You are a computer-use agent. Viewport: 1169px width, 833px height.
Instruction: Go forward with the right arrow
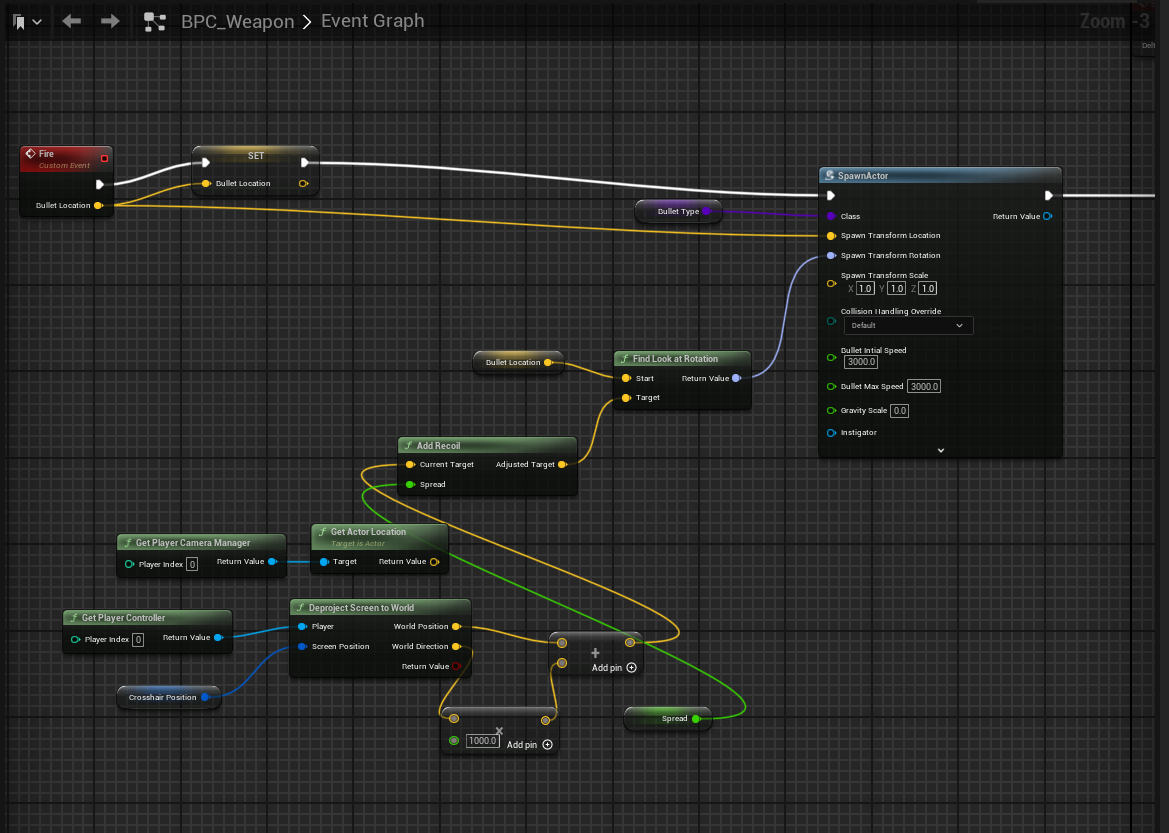coord(110,21)
